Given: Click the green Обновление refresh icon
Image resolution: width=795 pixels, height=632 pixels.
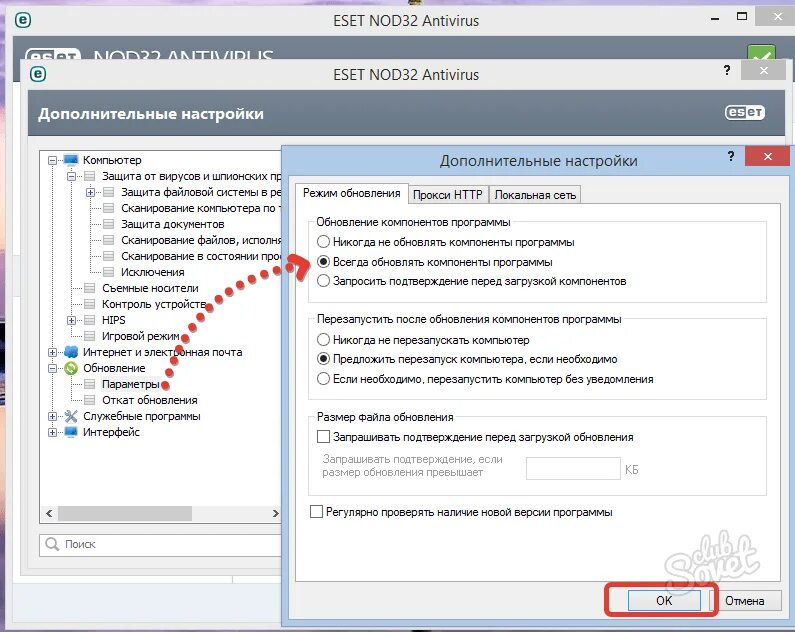Looking at the screenshot, I should pos(71,368).
